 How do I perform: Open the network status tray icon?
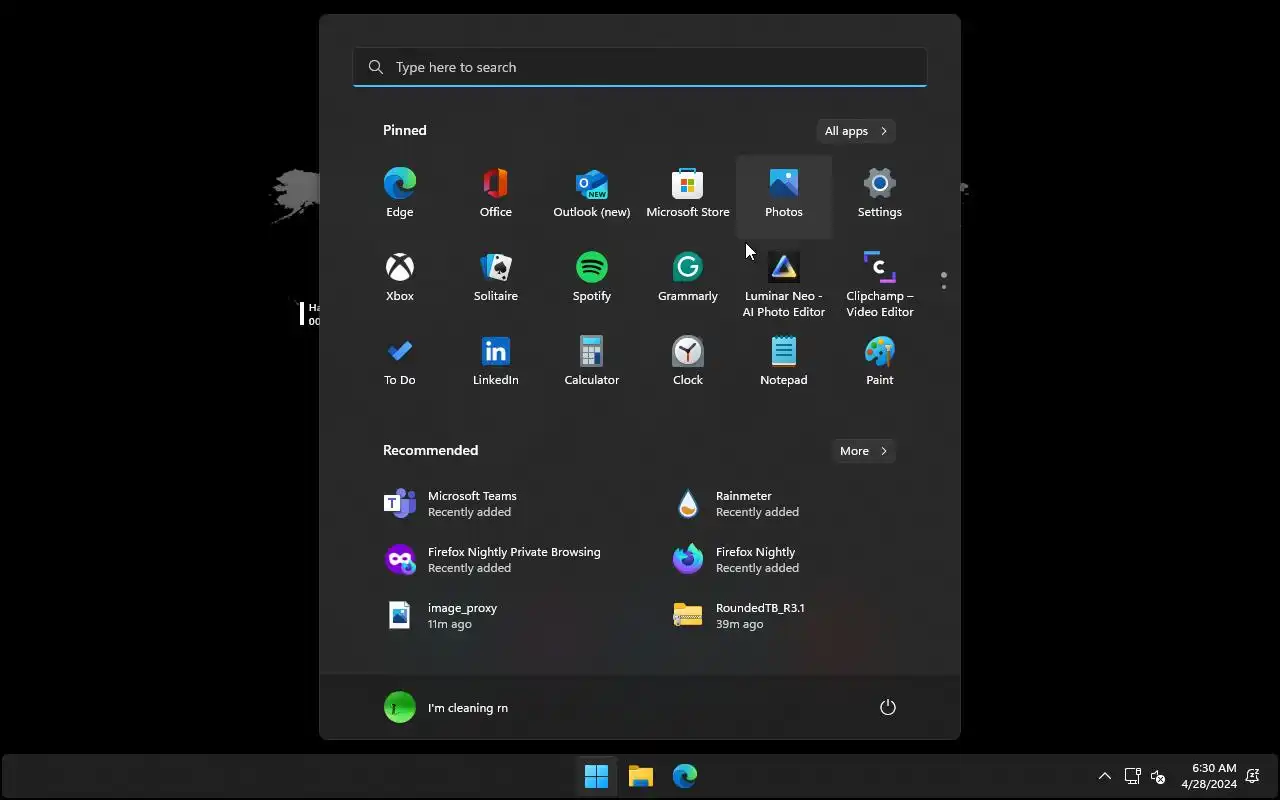click(x=1133, y=776)
